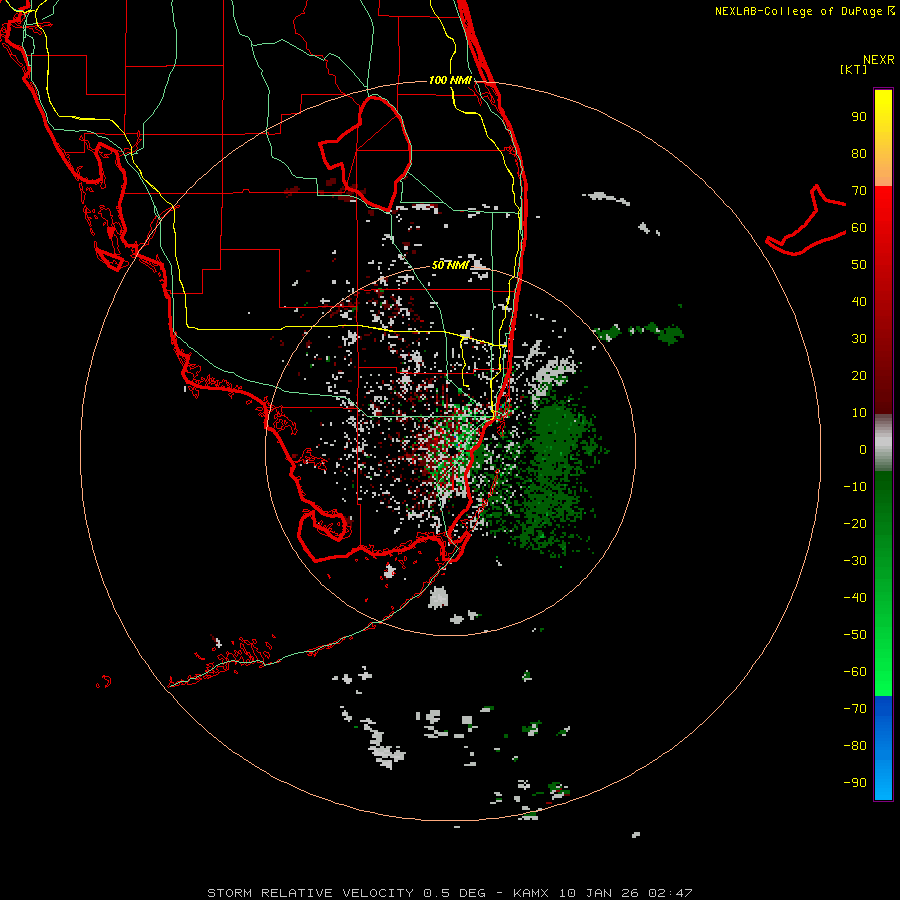Screen dimensions: 900x900
Task: Click the 70 value on color scale
Action: click(x=859, y=191)
